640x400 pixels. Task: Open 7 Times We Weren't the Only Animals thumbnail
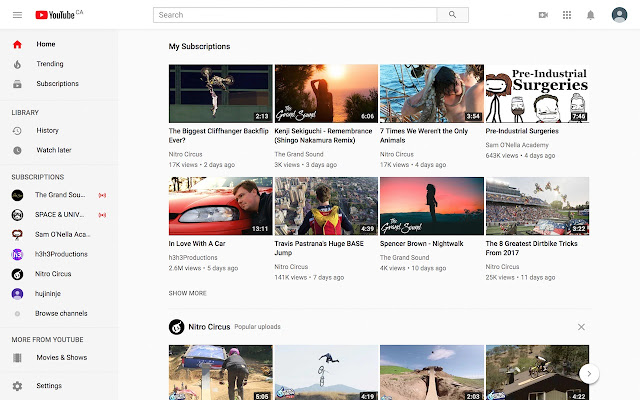(x=432, y=93)
